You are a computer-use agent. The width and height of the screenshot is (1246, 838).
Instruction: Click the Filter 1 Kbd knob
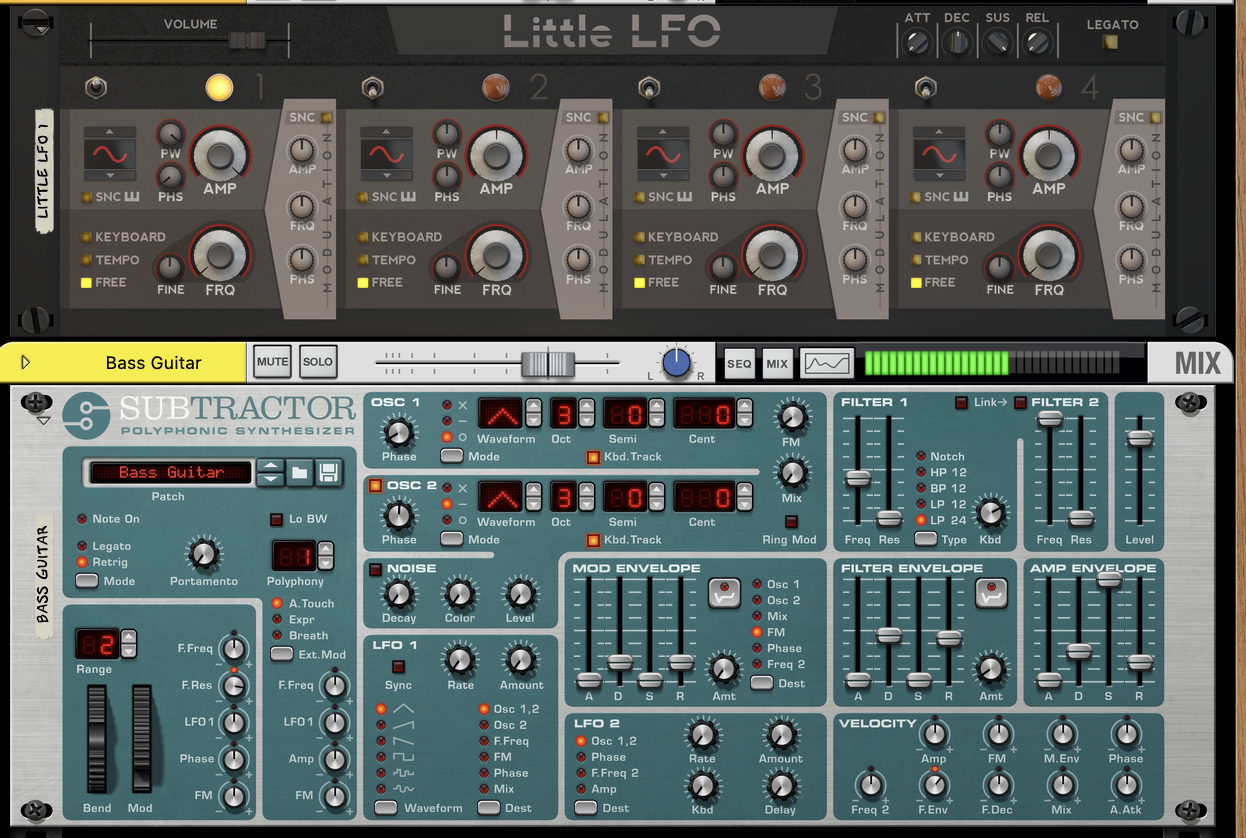[x=989, y=513]
